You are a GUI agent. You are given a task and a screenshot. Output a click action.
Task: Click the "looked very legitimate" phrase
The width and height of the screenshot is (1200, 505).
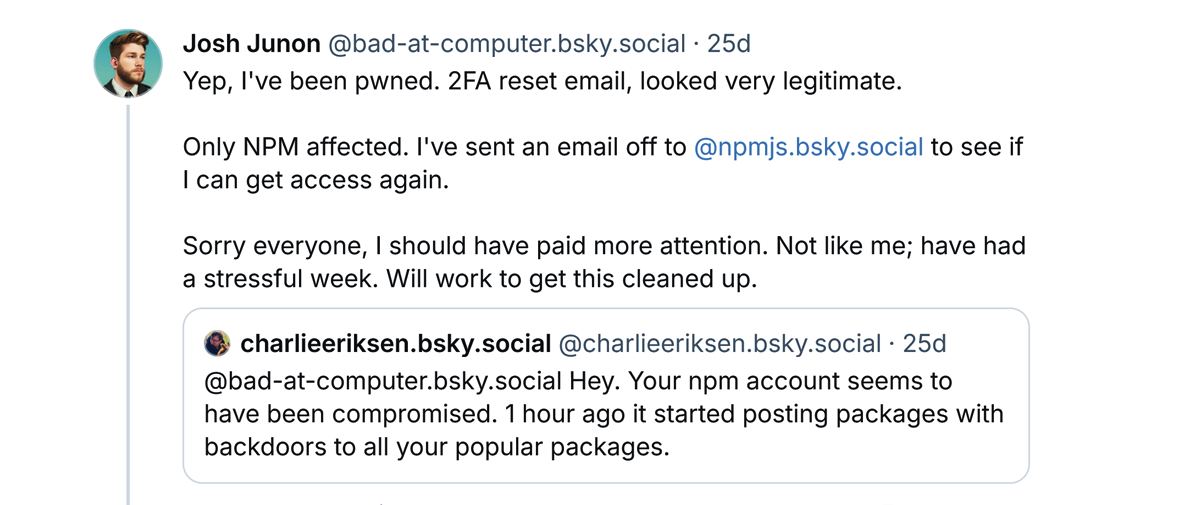click(771, 81)
